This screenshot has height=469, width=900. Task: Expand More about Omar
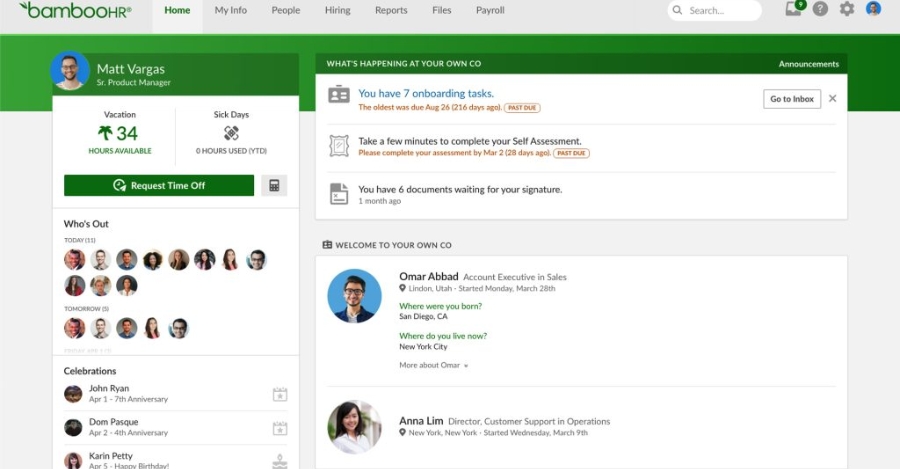pyautogui.click(x=434, y=366)
